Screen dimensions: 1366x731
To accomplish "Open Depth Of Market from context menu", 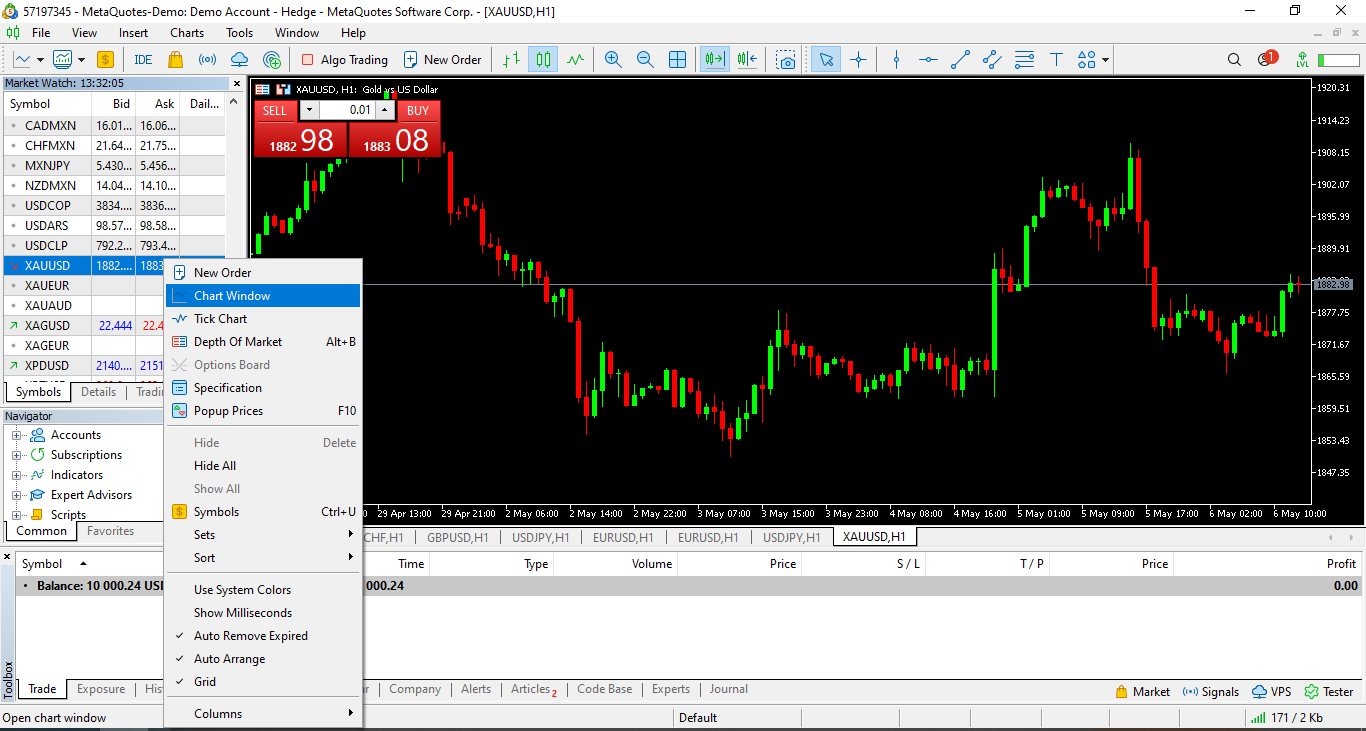I will tap(262, 342).
